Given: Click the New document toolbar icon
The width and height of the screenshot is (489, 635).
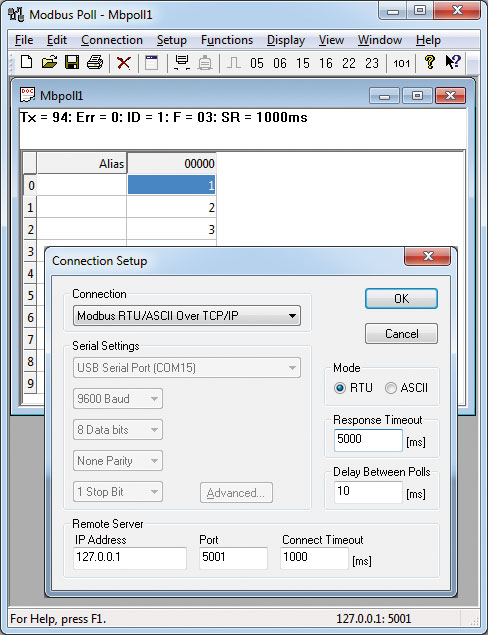Looking at the screenshot, I should [x=27, y=63].
